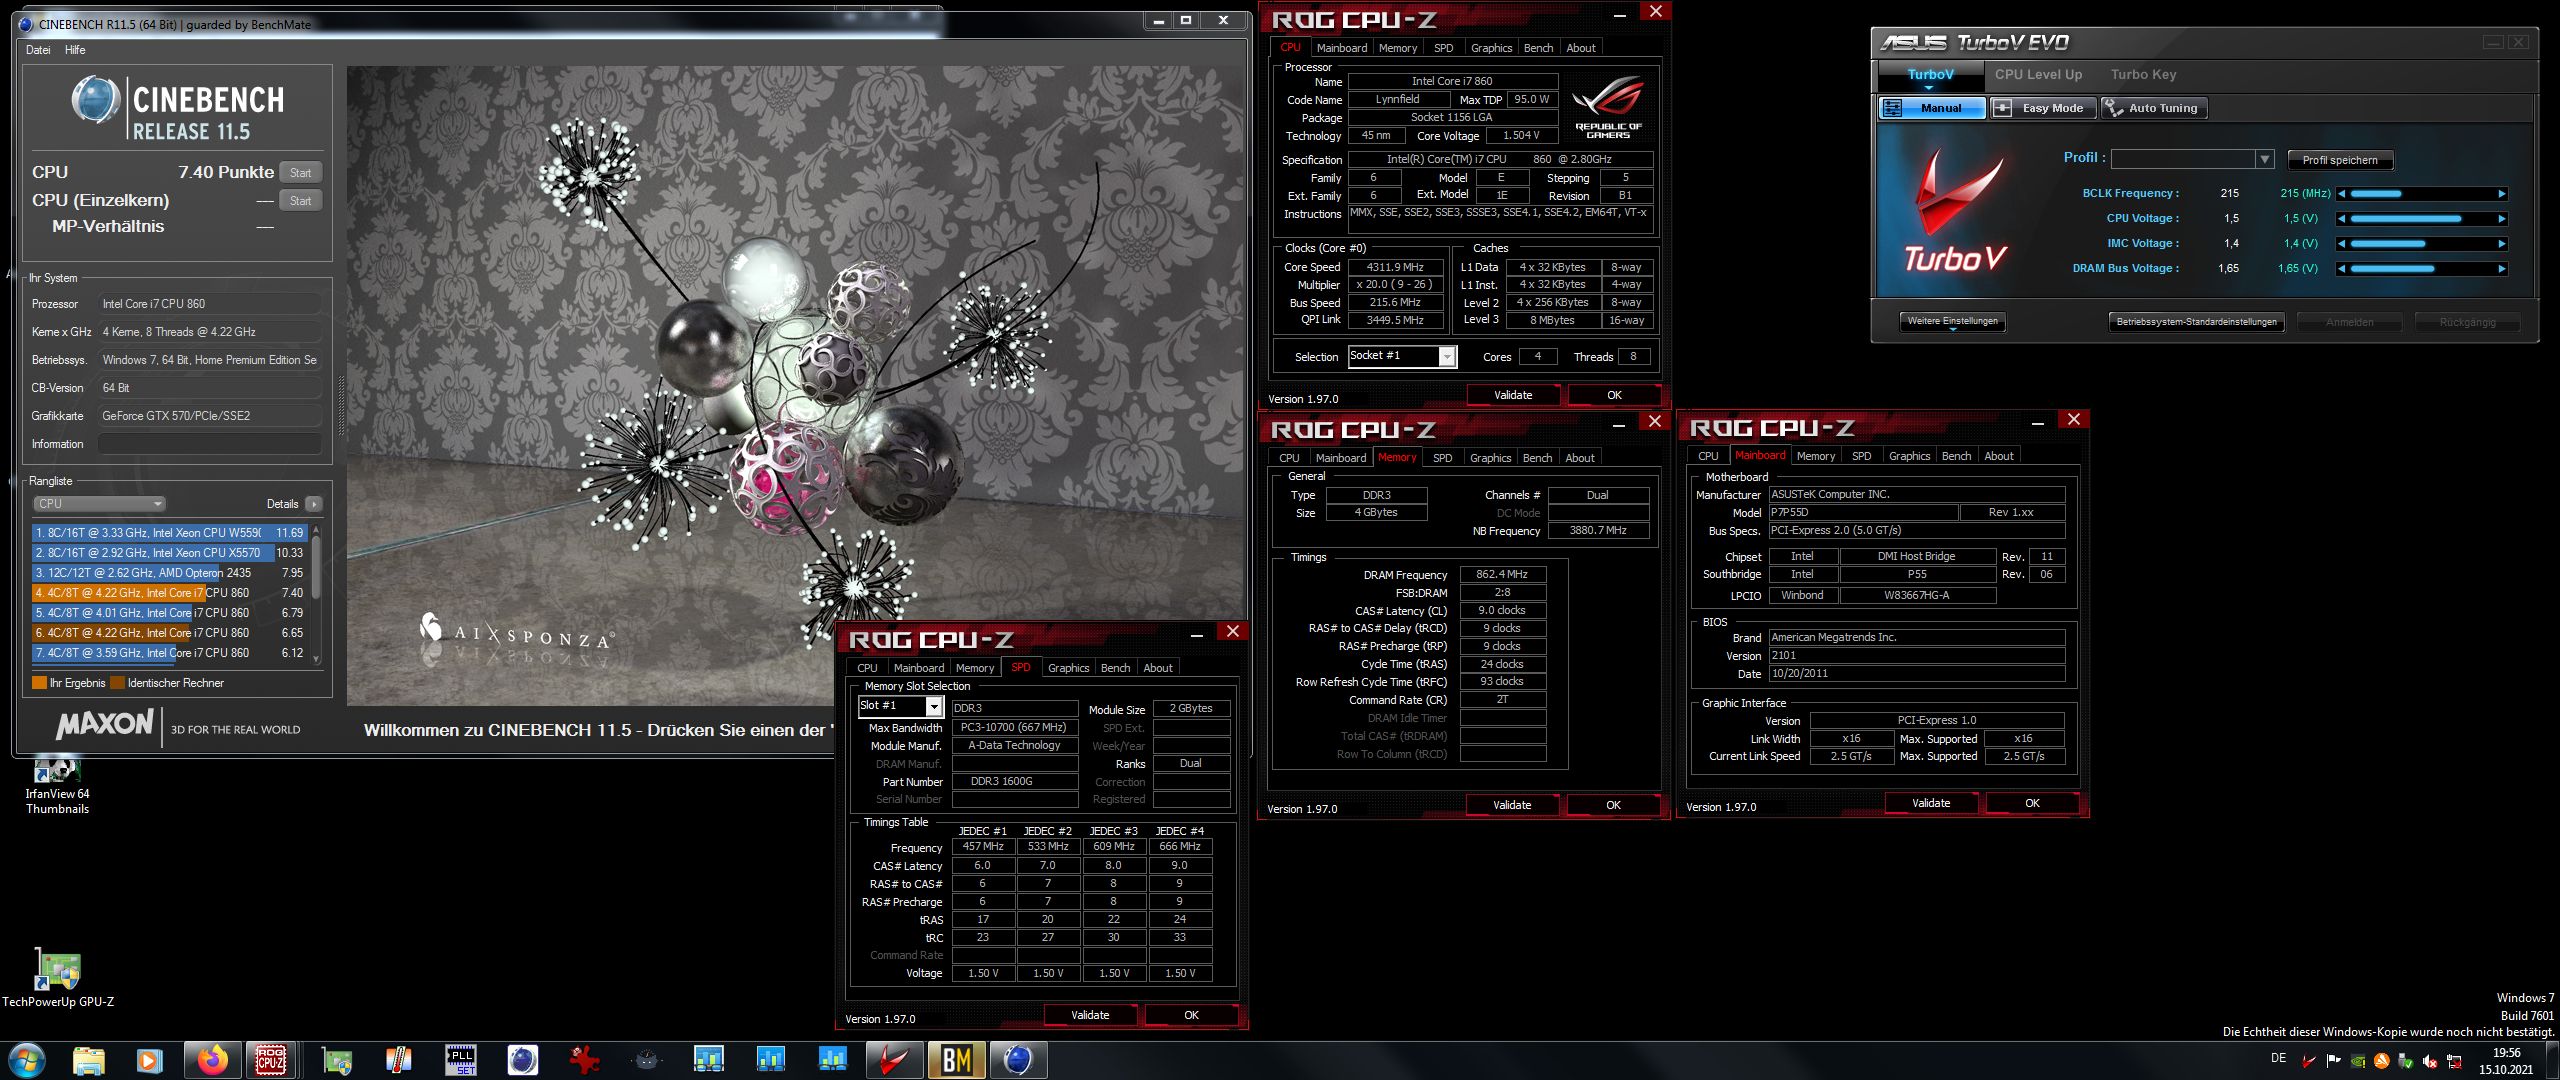
Task: Launch the PLL SET taskbar icon
Action: point(461,1060)
